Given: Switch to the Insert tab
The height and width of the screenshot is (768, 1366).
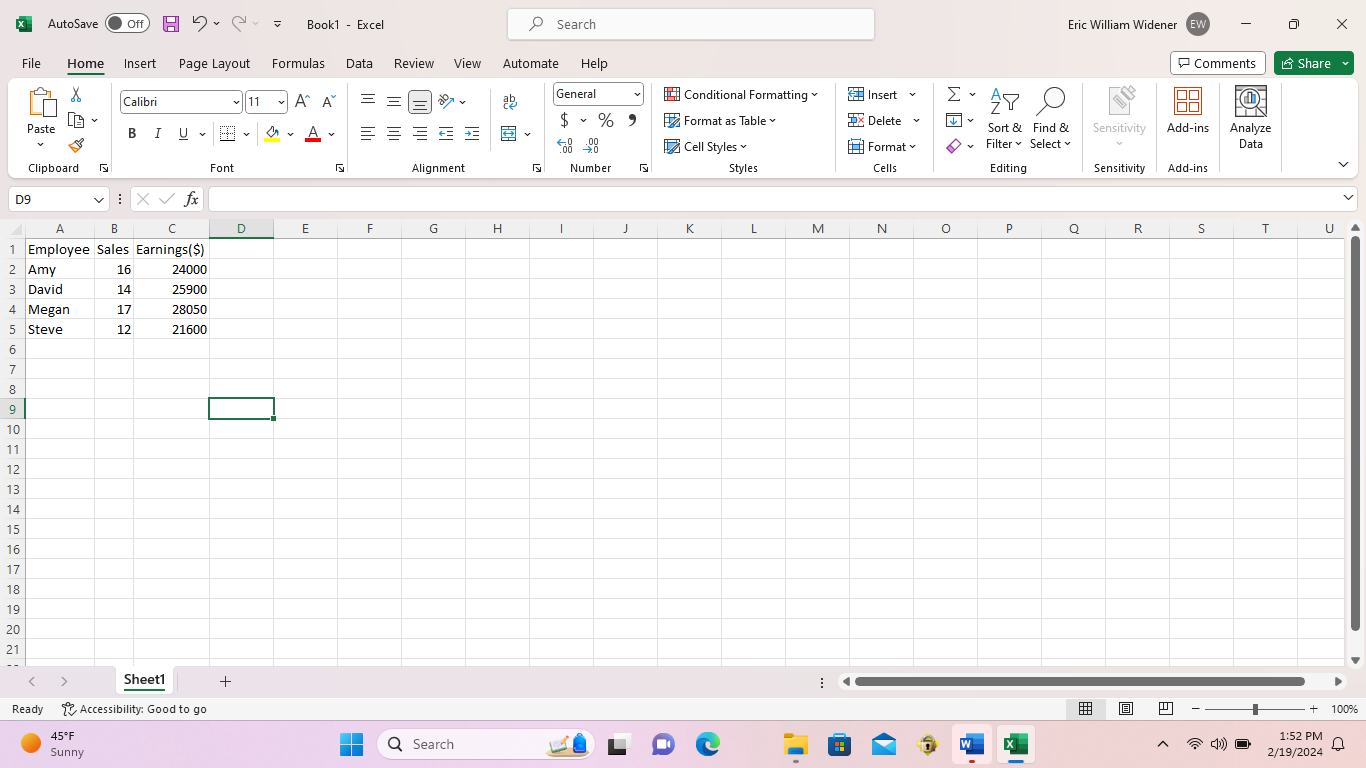Looking at the screenshot, I should coord(140,63).
